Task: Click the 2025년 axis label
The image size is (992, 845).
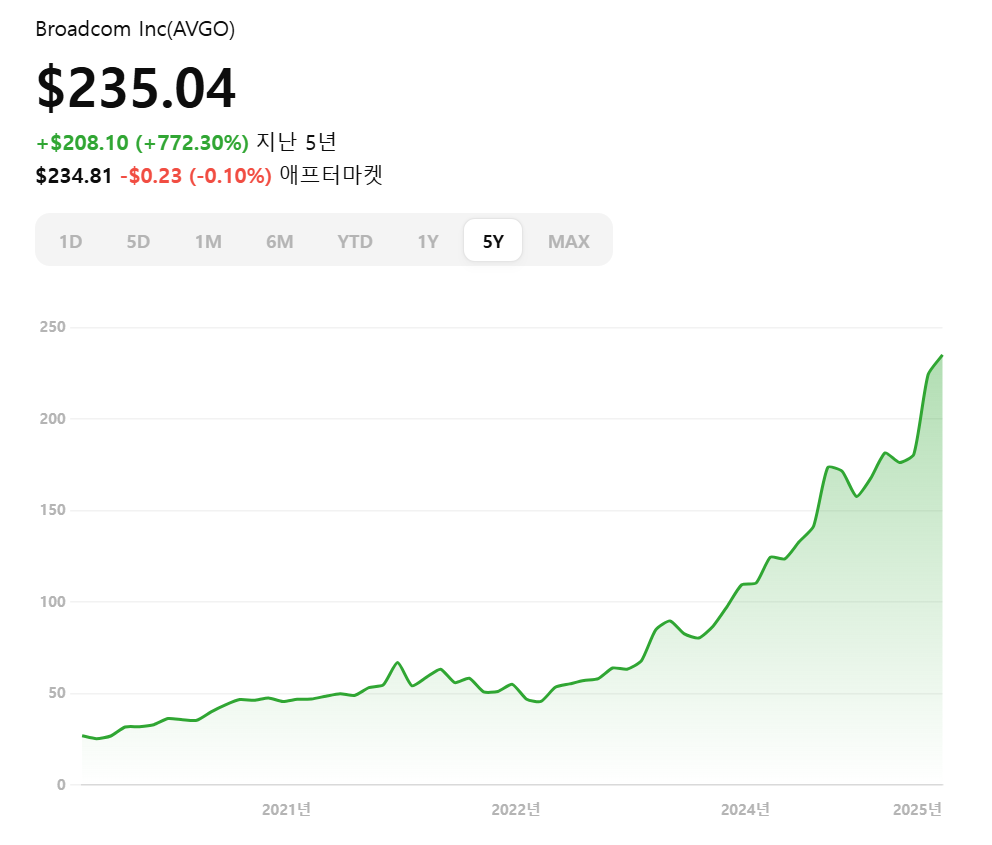Action: 918,810
